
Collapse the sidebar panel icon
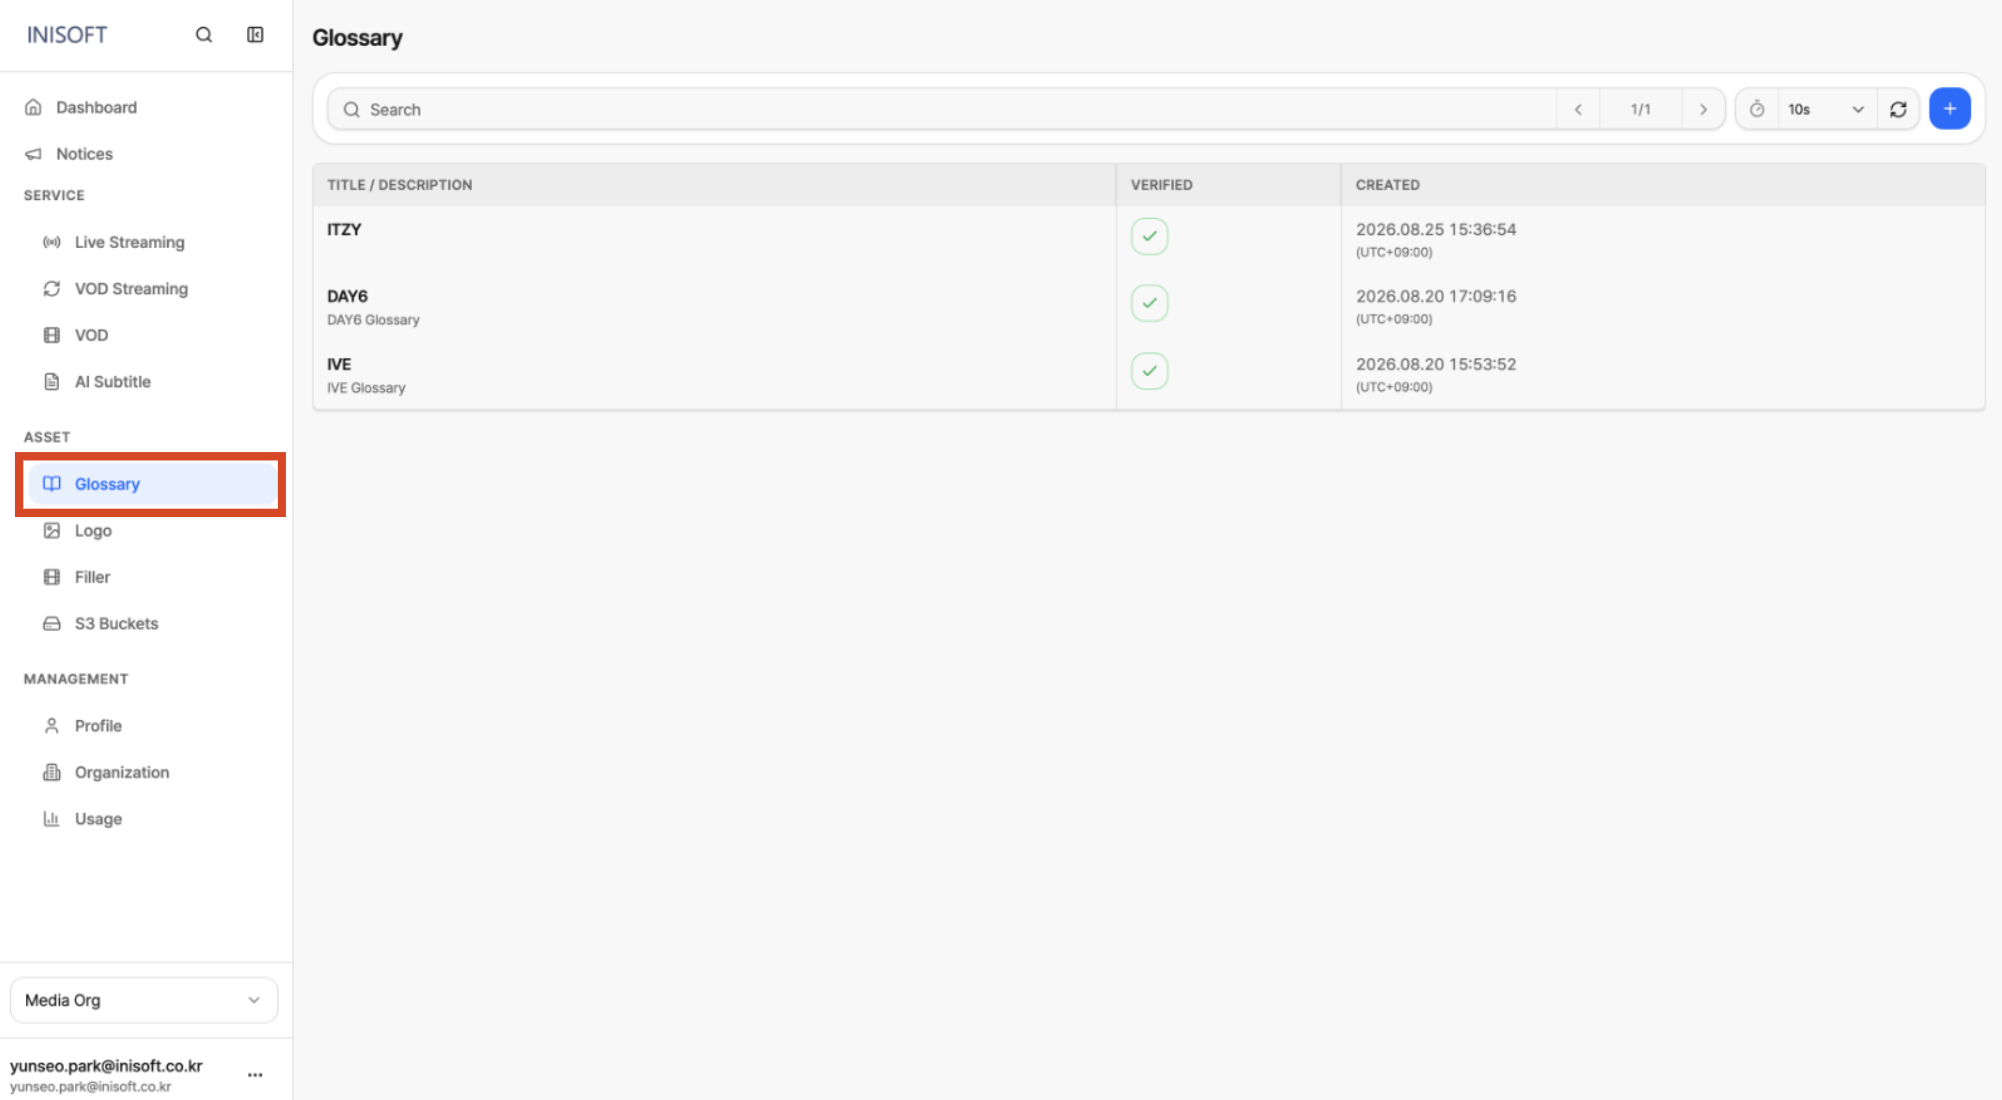[255, 35]
